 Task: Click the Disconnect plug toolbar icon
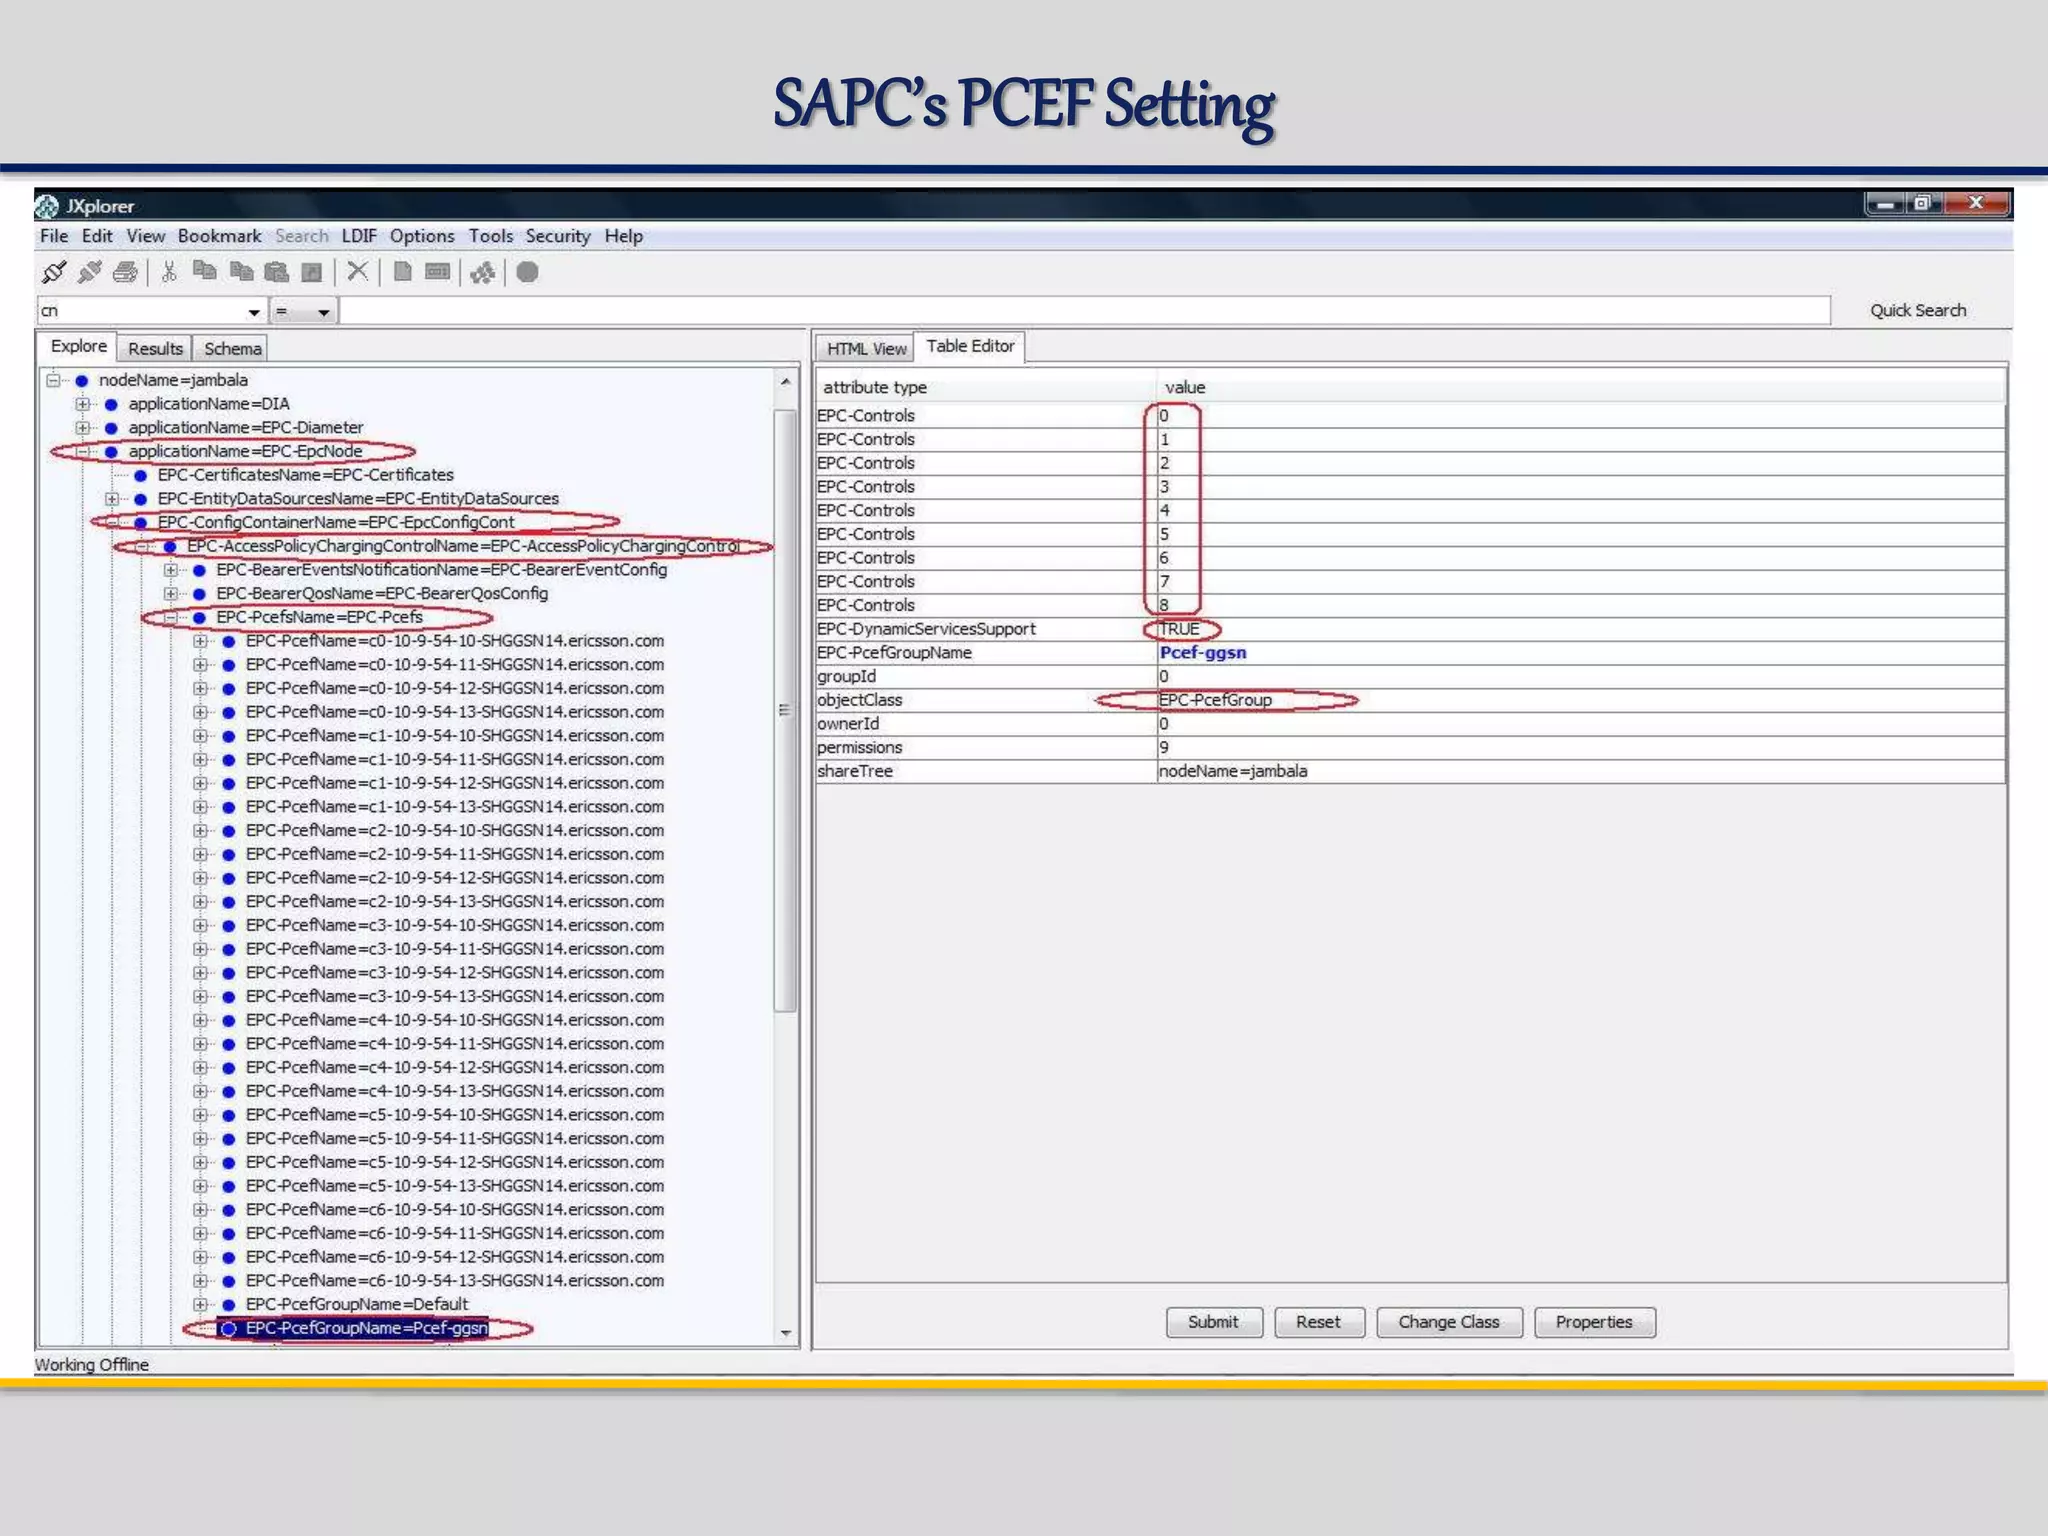[x=90, y=272]
